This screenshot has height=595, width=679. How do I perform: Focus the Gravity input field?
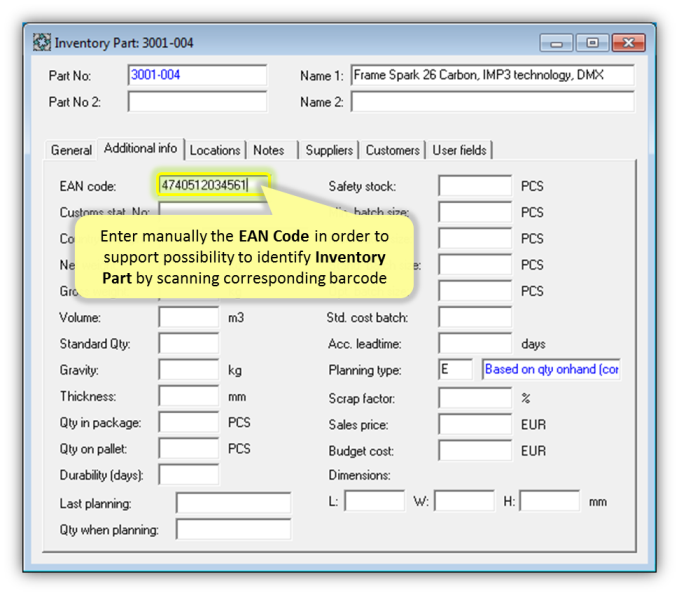[x=189, y=370]
